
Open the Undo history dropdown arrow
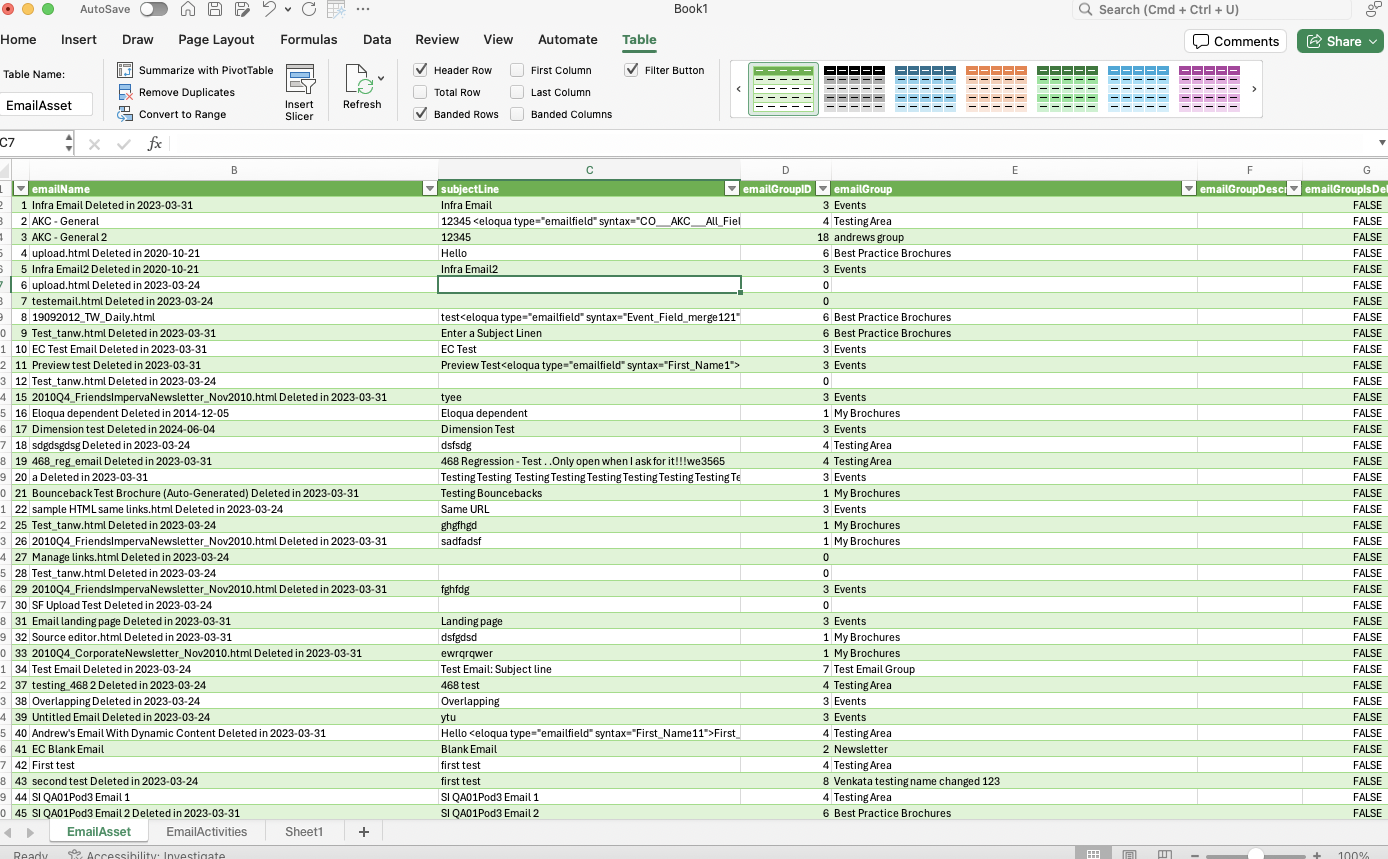pyautogui.click(x=288, y=10)
